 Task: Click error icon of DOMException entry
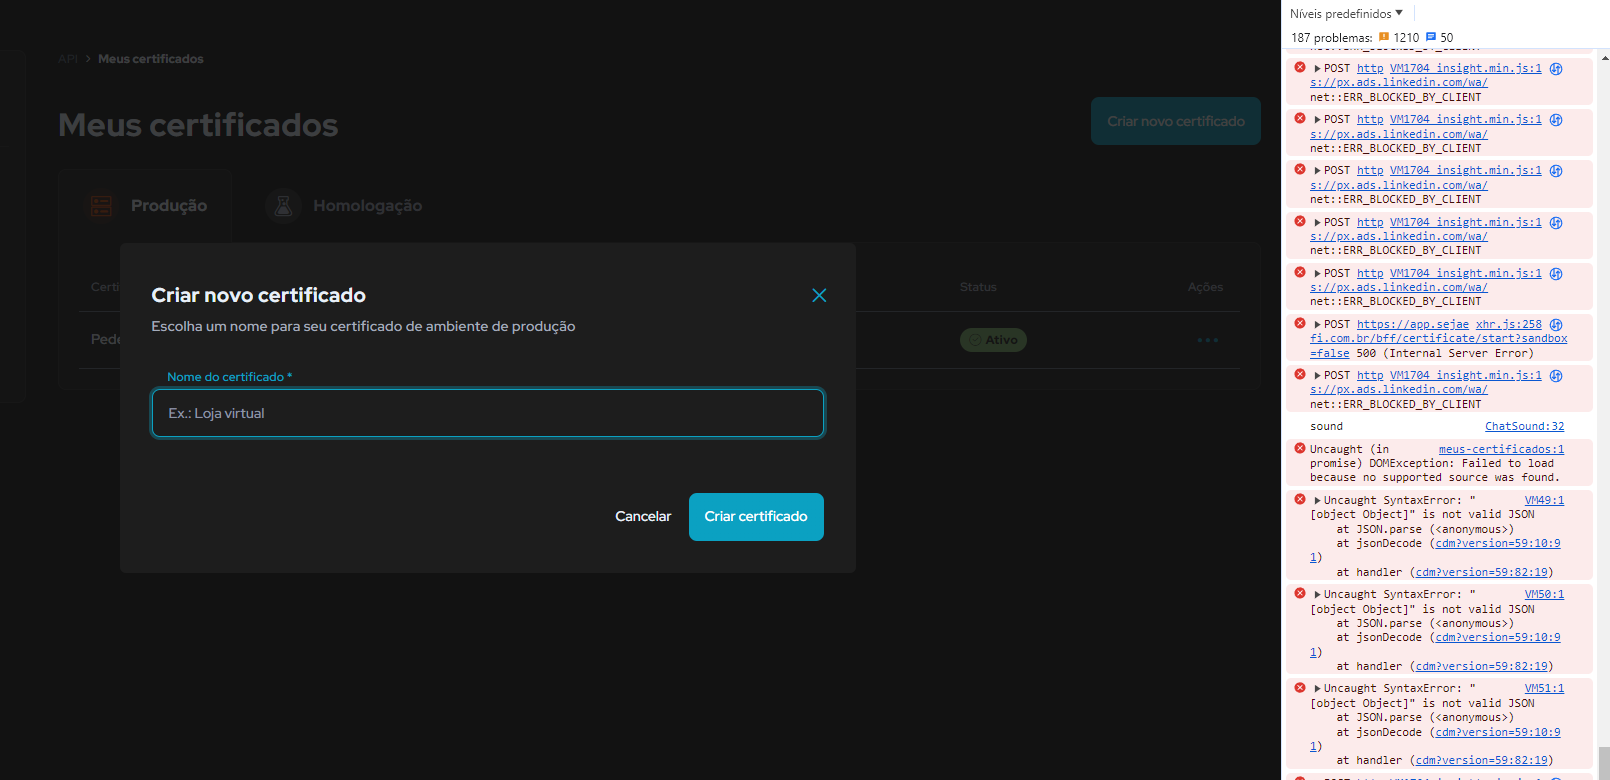(1300, 449)
